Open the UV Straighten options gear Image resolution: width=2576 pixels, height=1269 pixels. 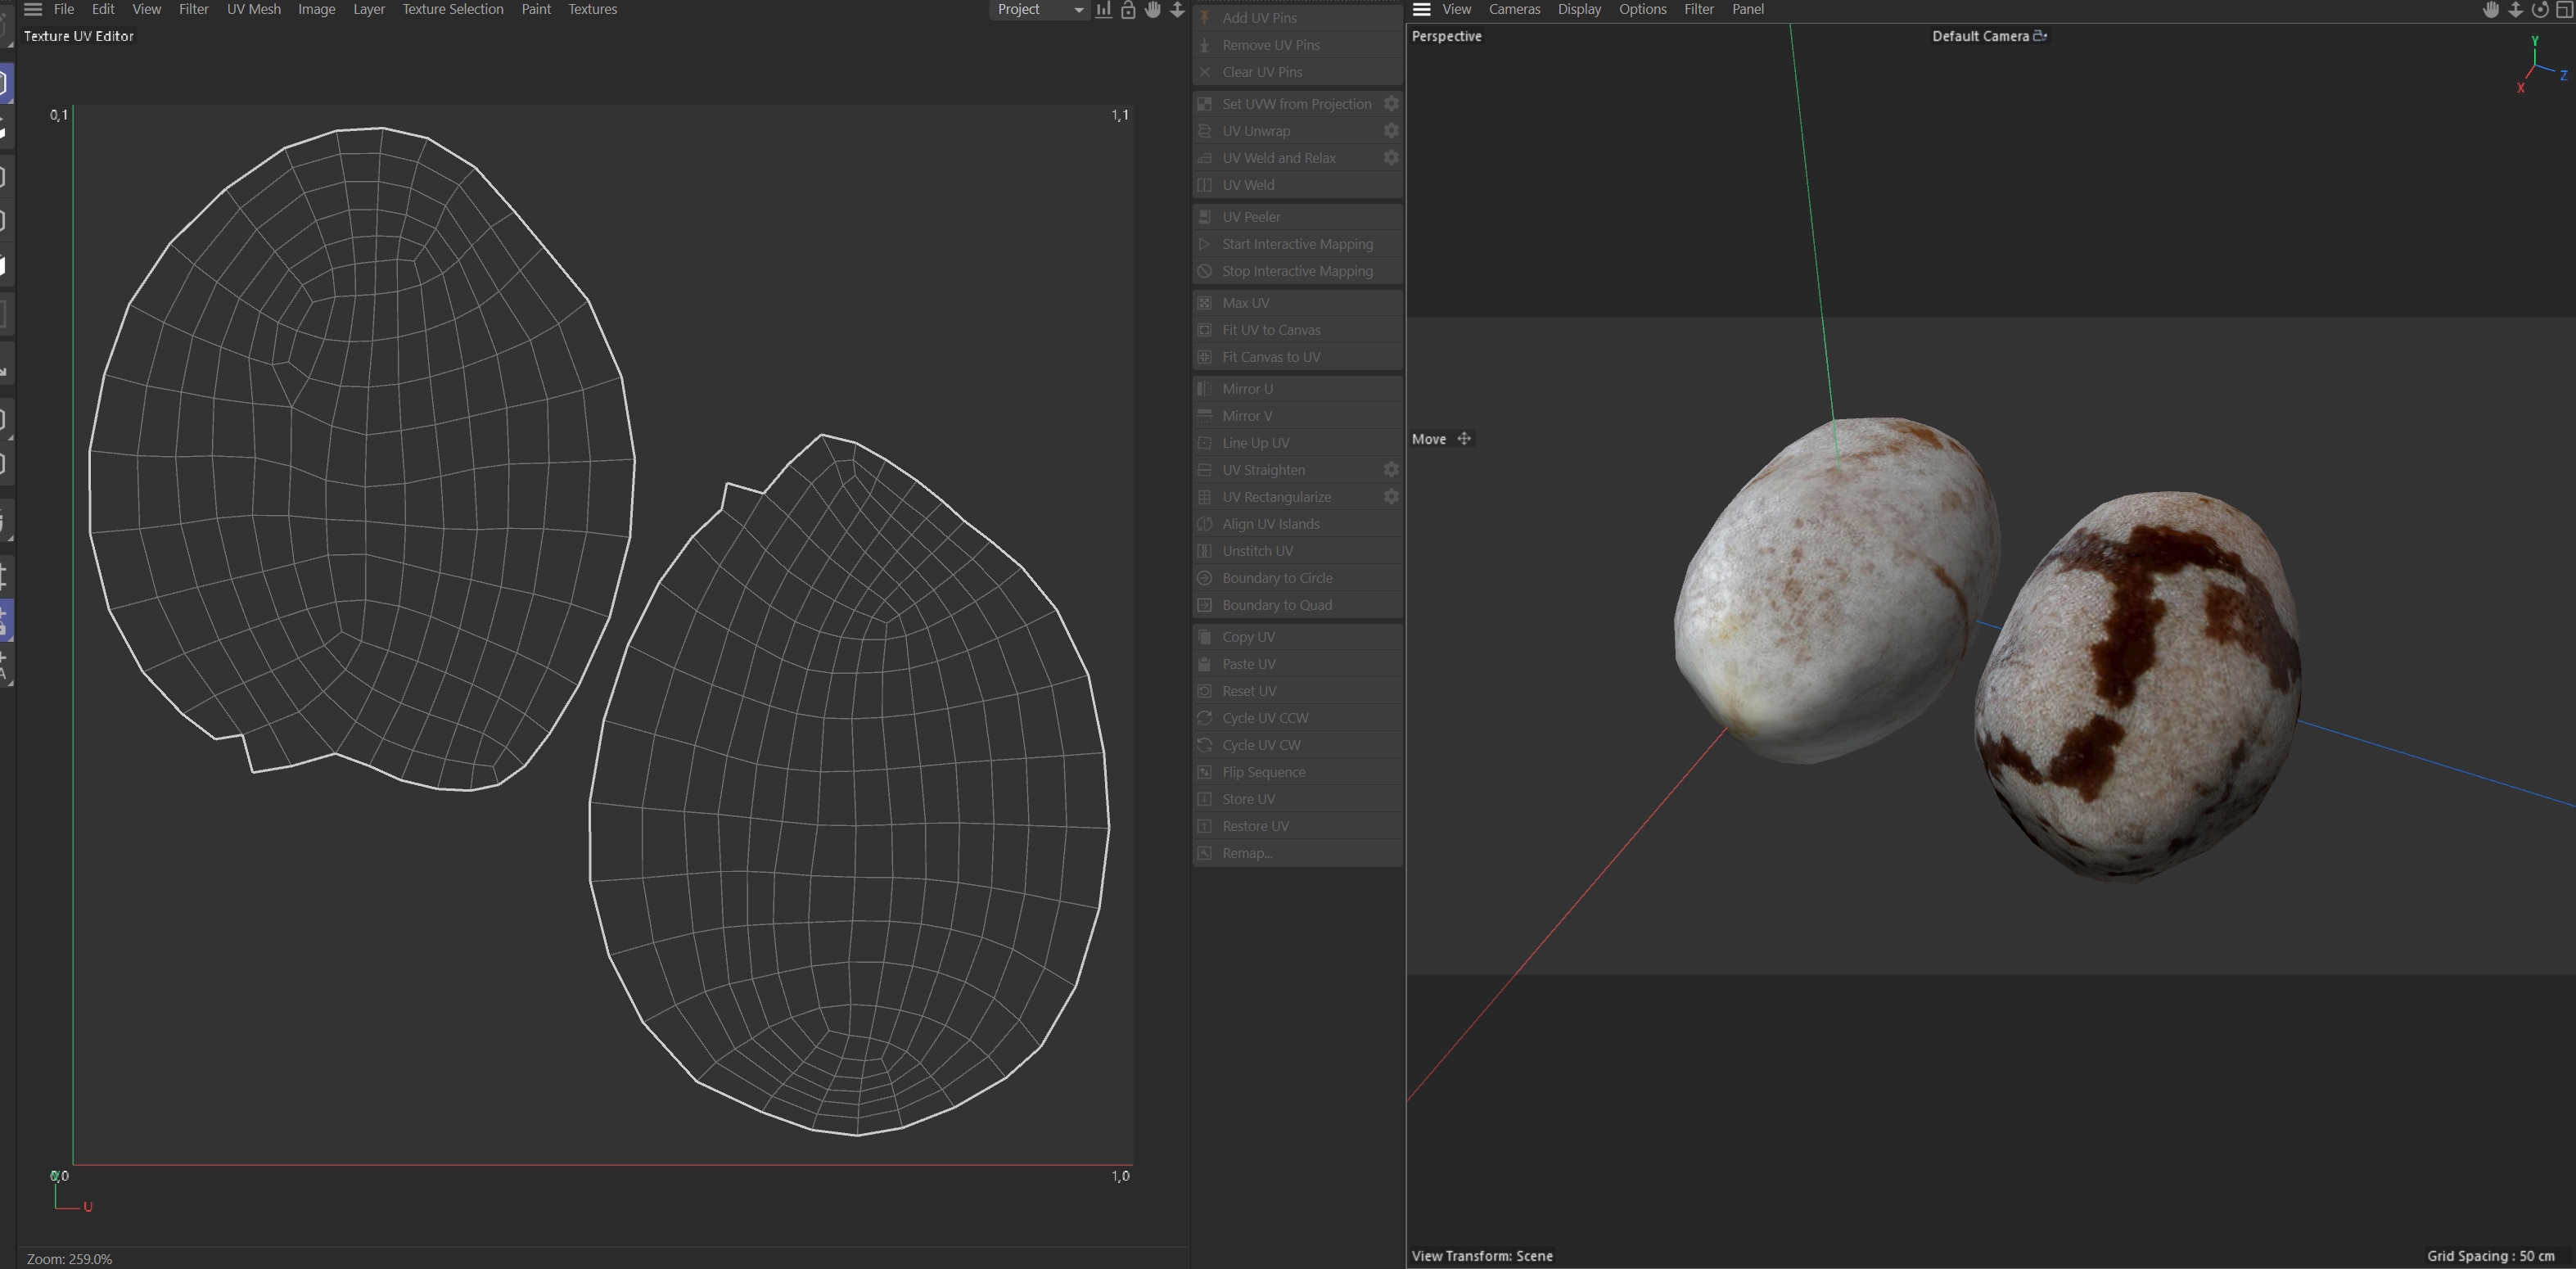click(x=1391, y=470)
